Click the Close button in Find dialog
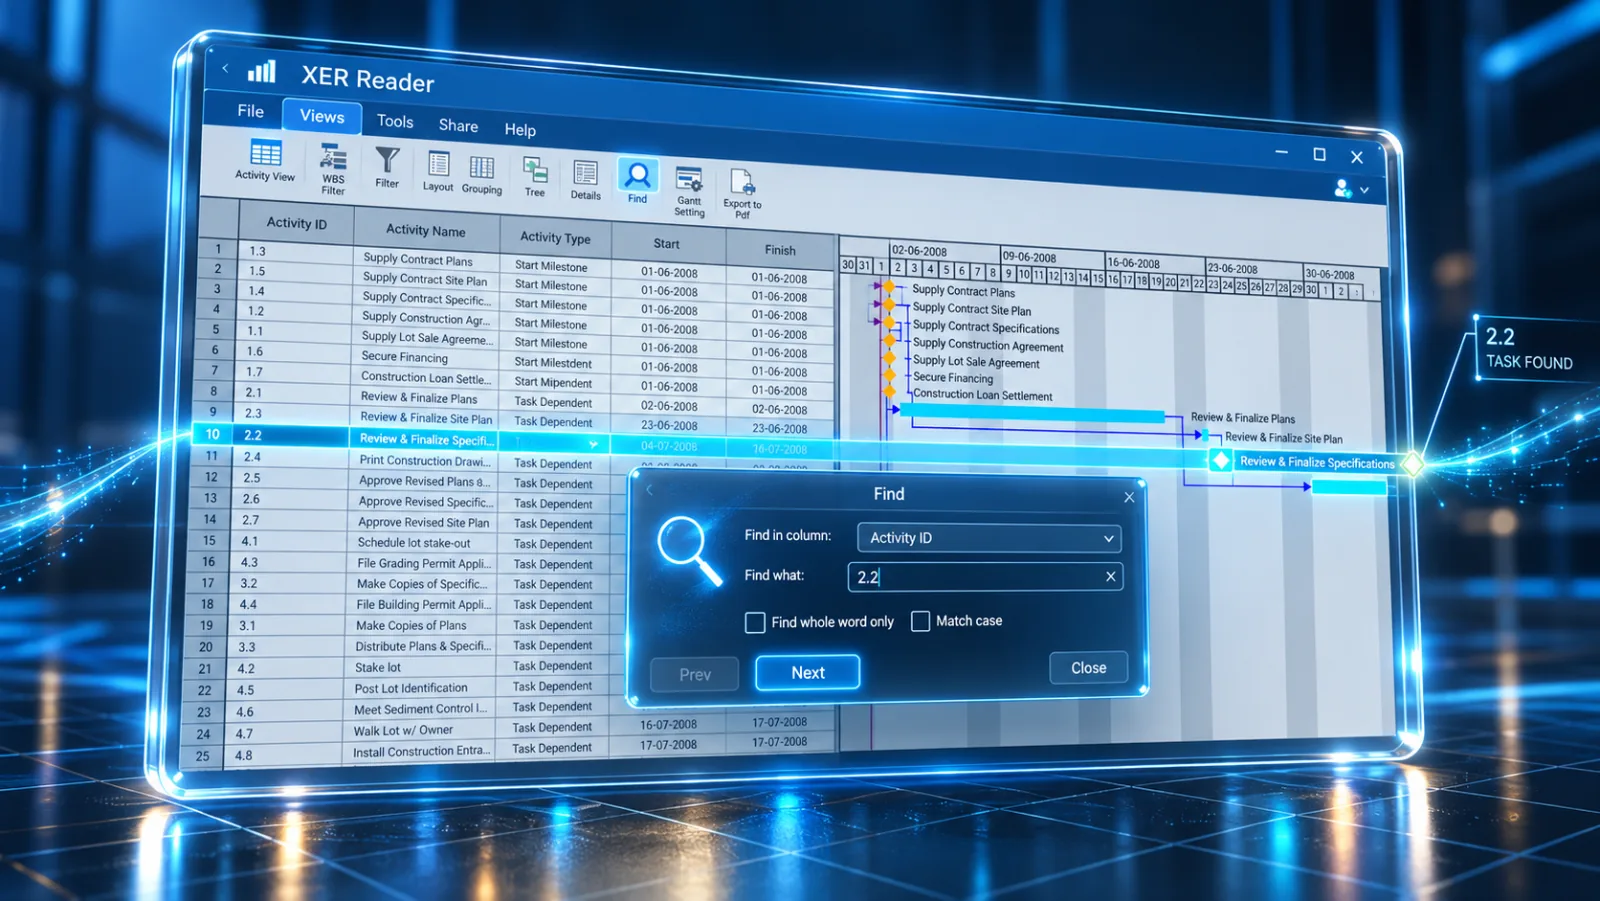Image resolution: width=1600 pixels, height=901 pixels. coord(1089,668)
